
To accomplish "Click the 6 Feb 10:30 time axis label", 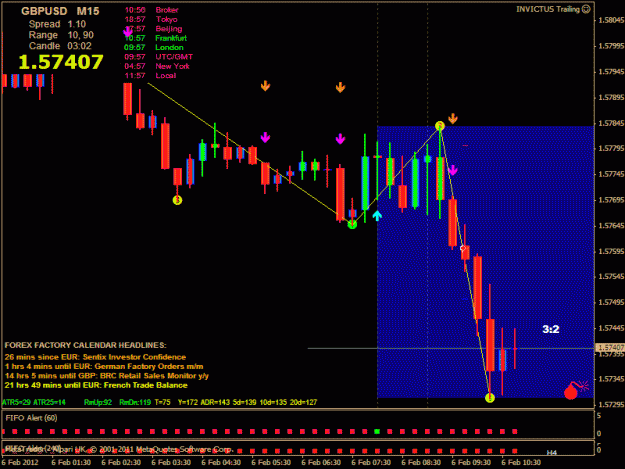I will [x=521, y=462].
